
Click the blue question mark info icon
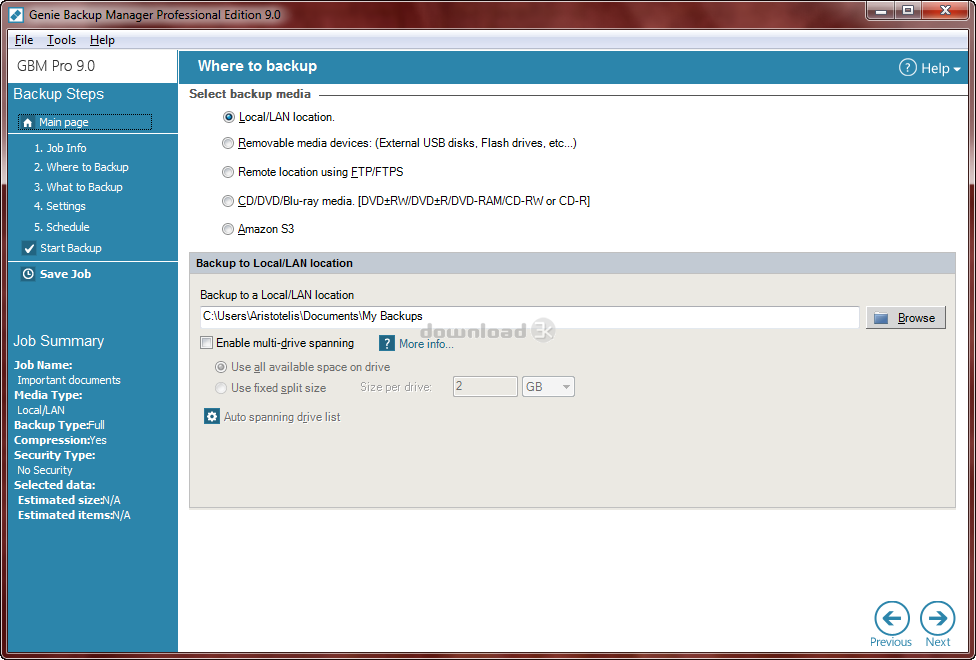pyautogui.click(x=387, y=344)
